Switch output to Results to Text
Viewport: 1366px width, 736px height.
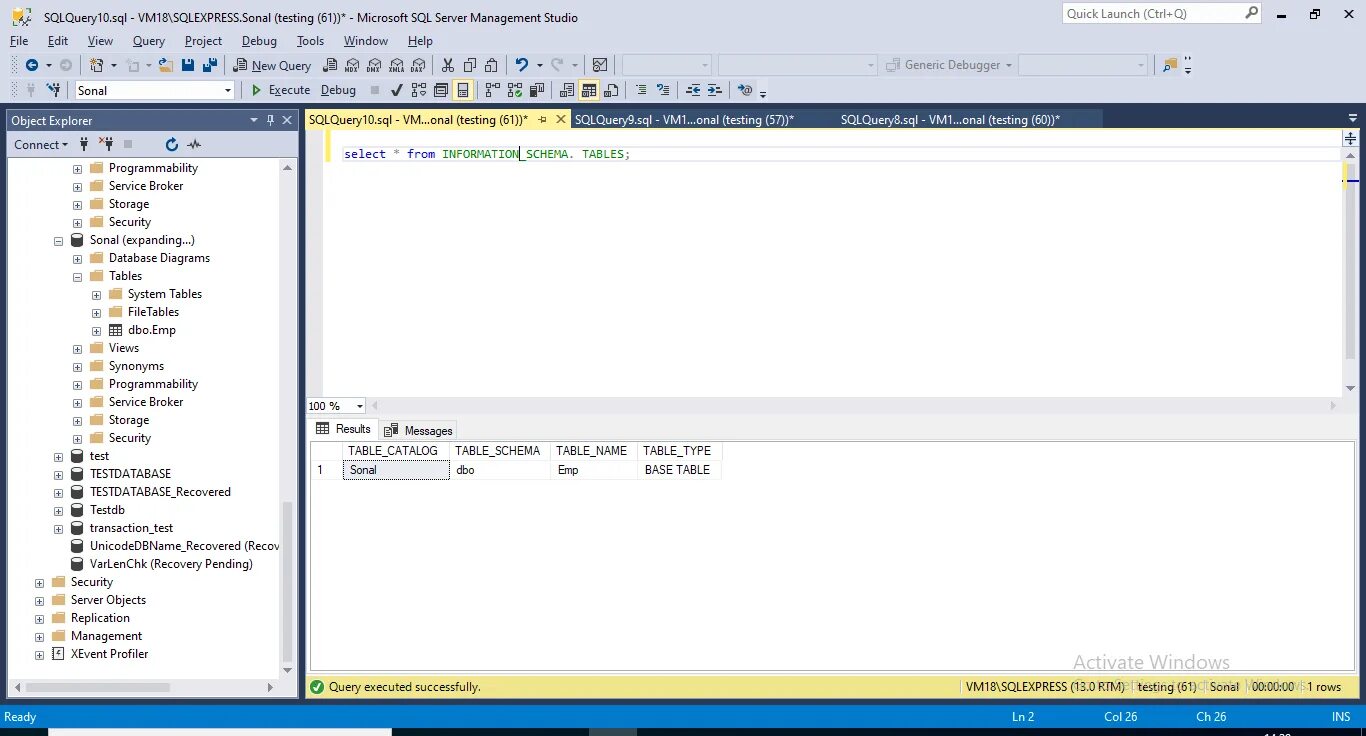(566, 90)
